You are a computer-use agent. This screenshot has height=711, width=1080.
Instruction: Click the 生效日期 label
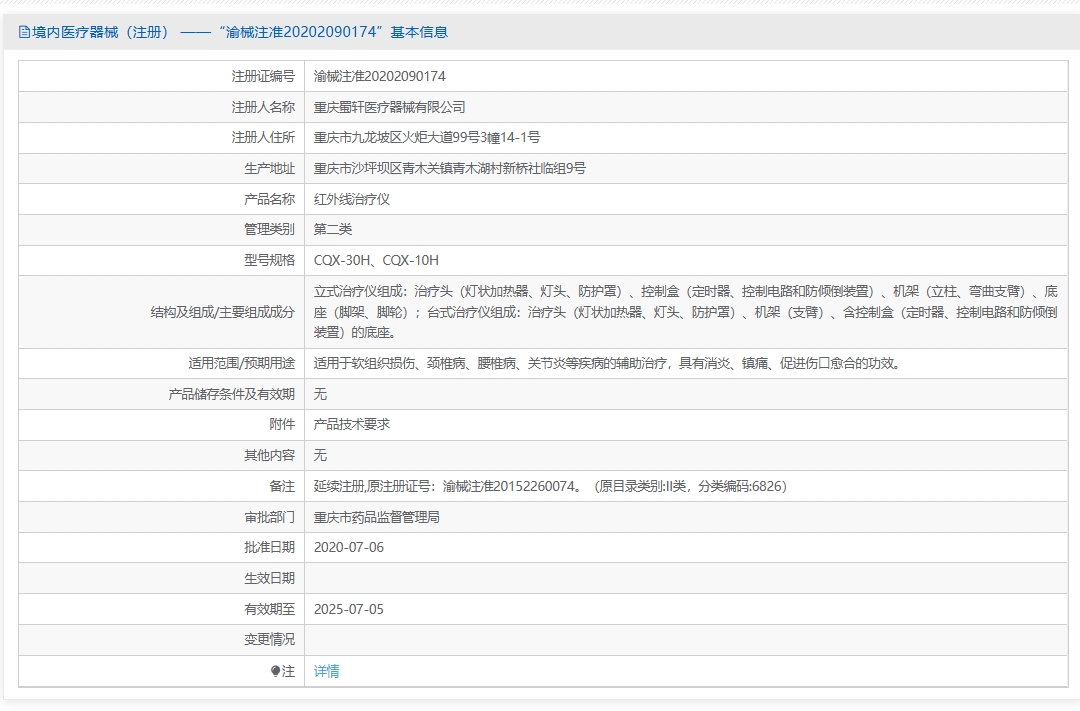coord(269,579)
